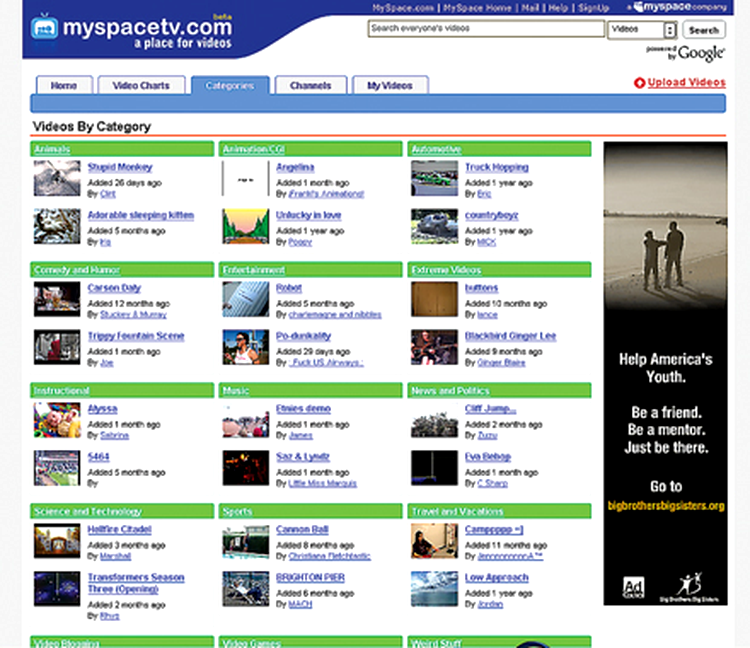Click the Adorable sleeping kitten thumbnail
Viewport: 750px width, 648px height.
click(57, 226)
